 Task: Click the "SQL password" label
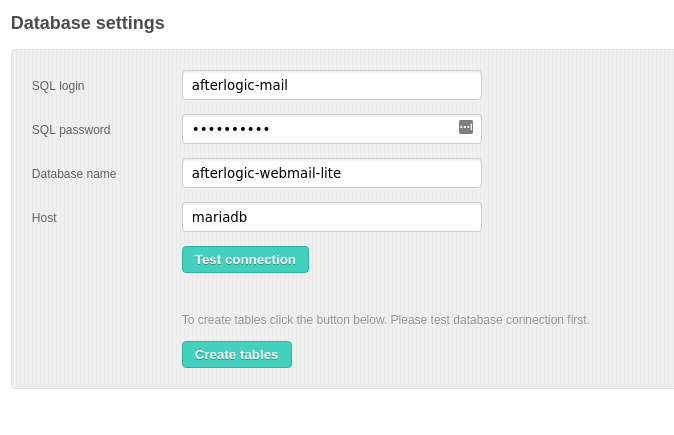click(x=71, y=130)
